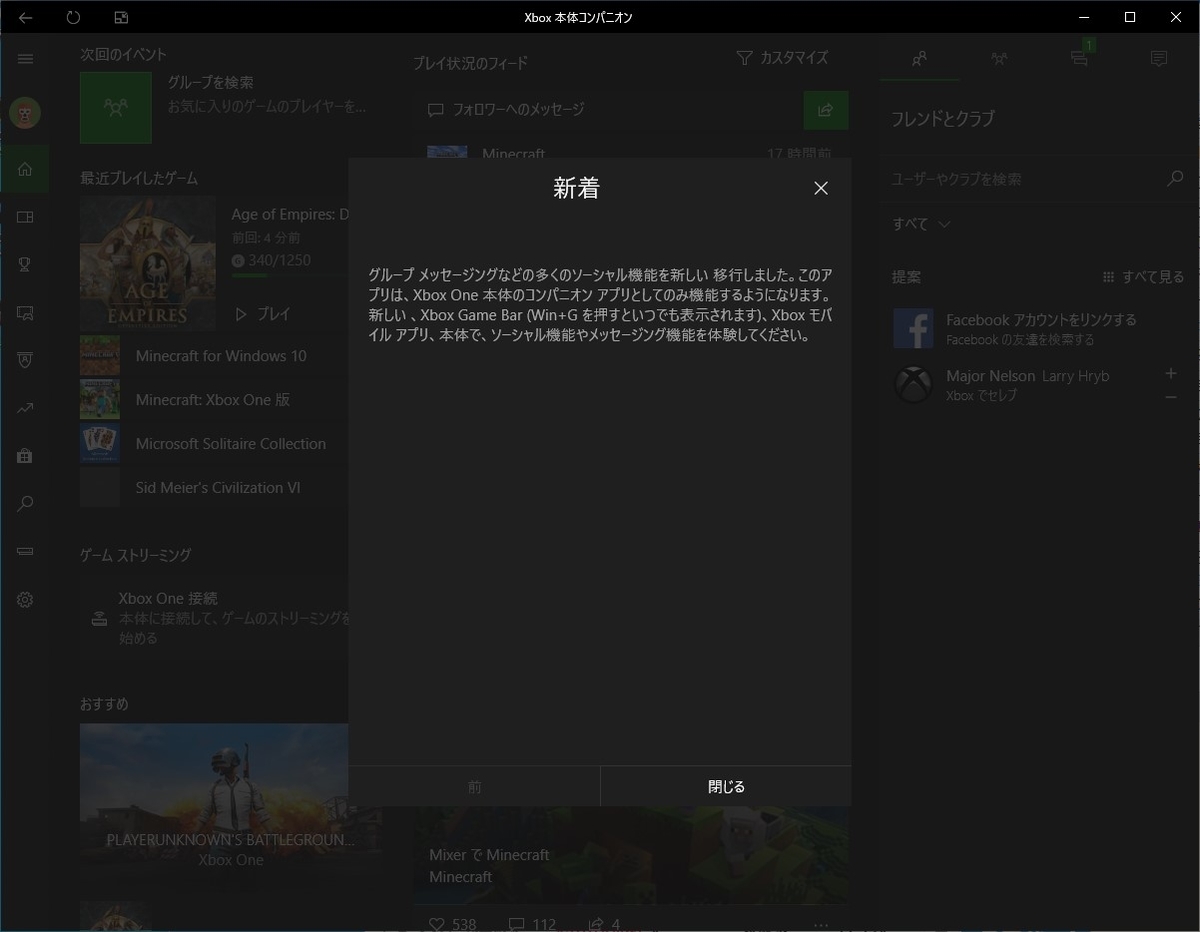Open Captures icon in sidebar
The width and height of the screenshot is (1200, 932).
tap(25, 313)
